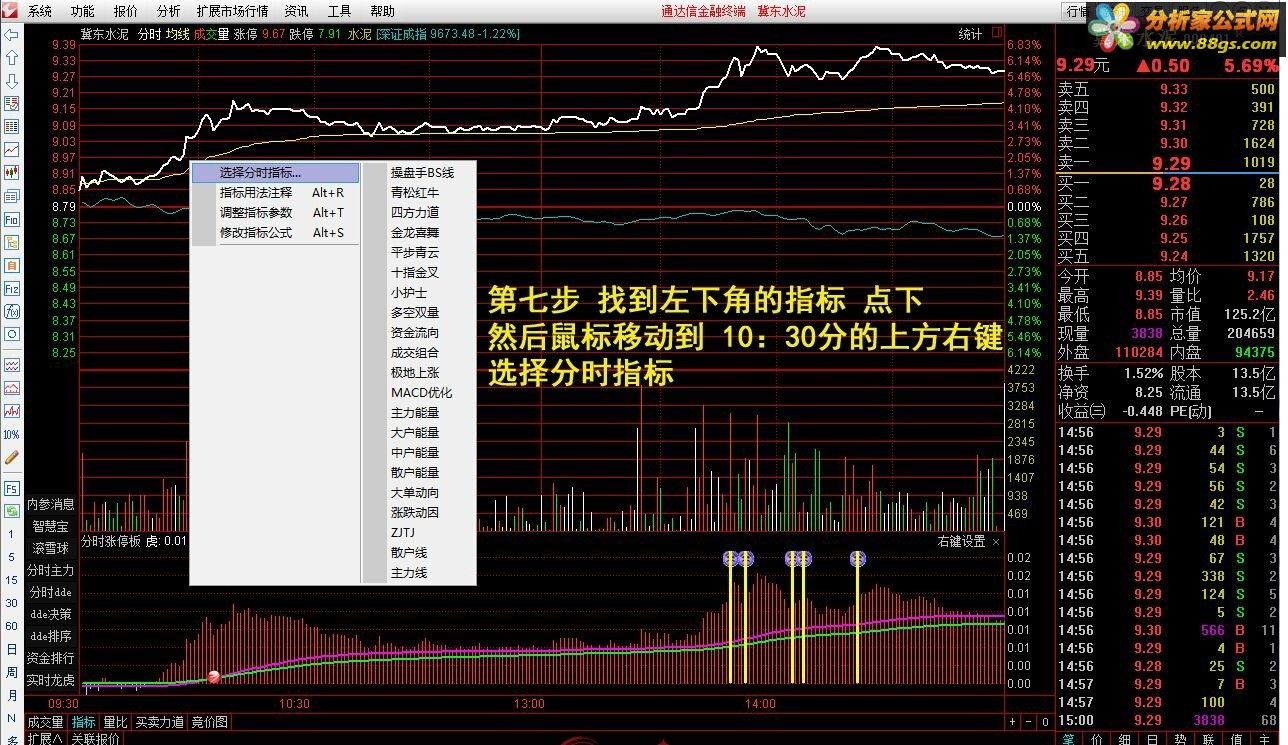The height and width of the screenshot is (745, 1288).
Task: Click the 智慧宝 indicator button
Action: point(50,526)
